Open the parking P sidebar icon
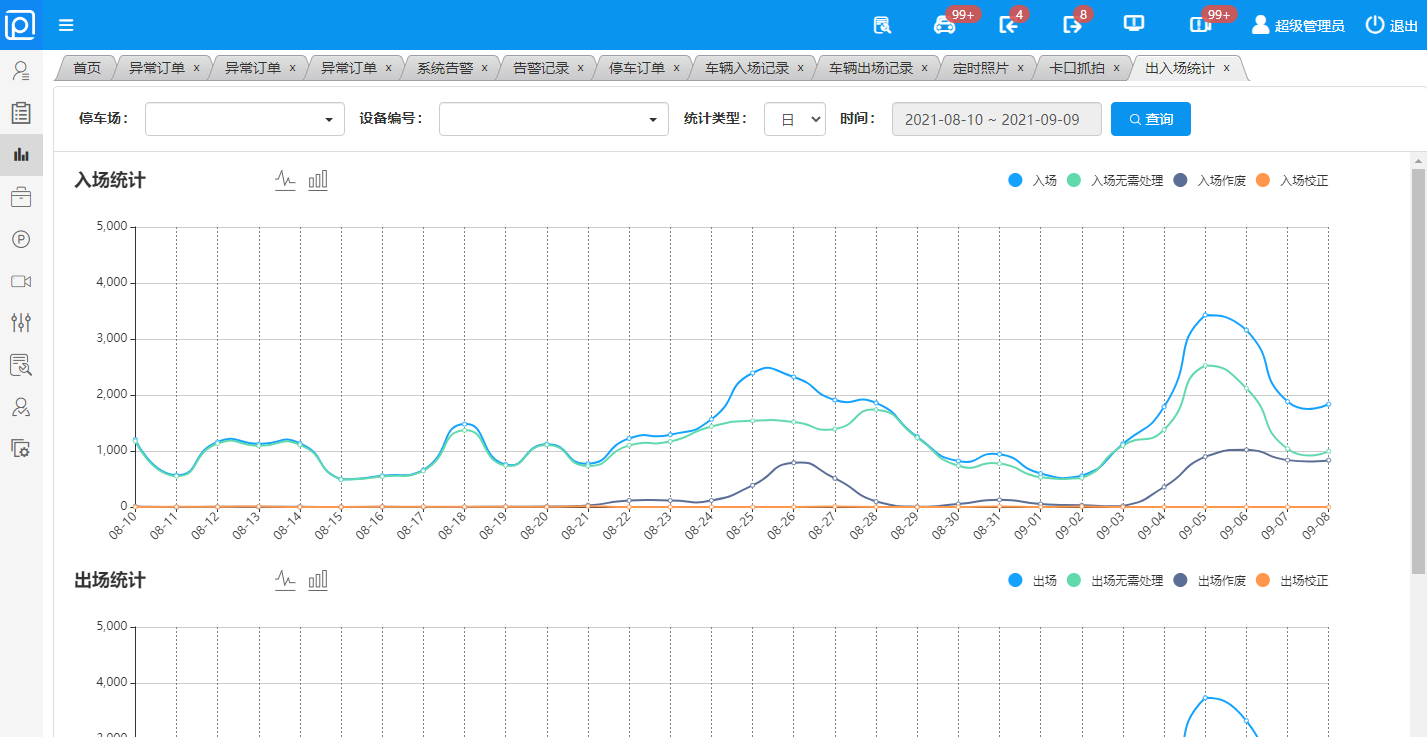 [21, 239]
